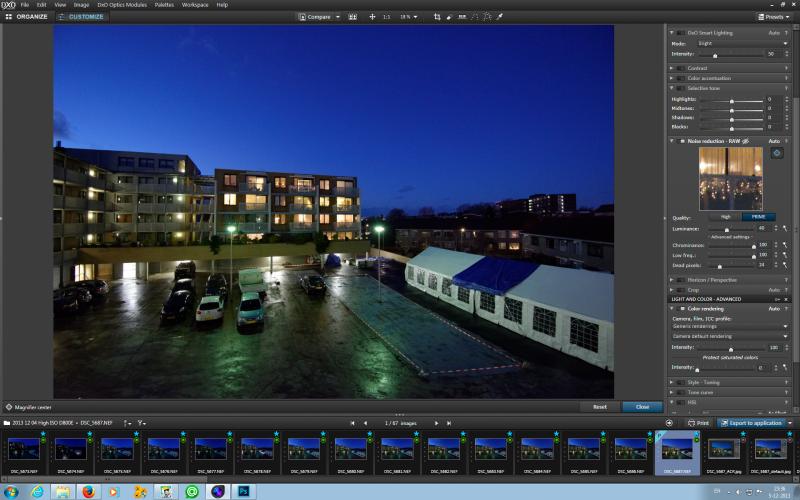Open Photoshop from the taskbar
This screenshot has width=800, height=500.
(243, 492)
